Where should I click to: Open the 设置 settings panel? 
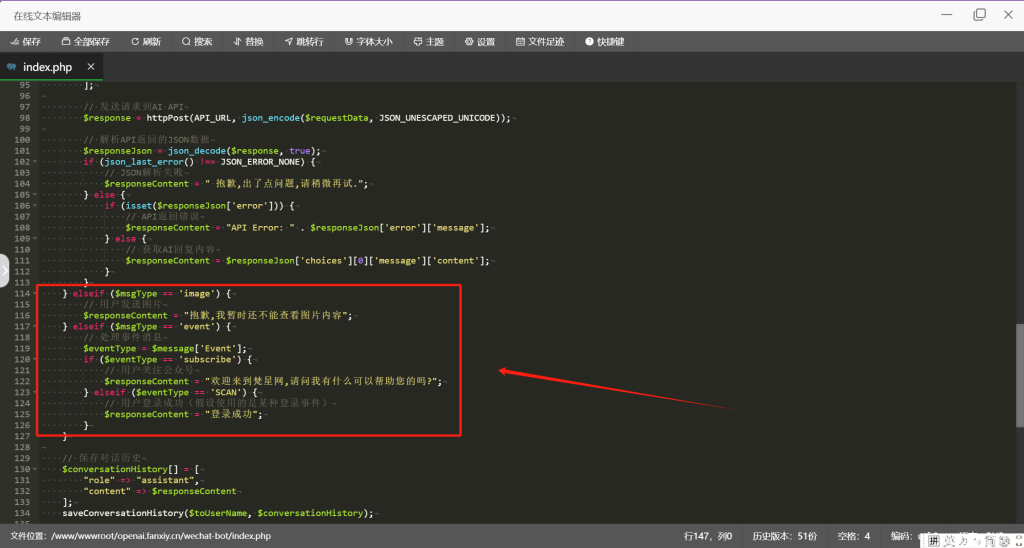click(x=479, y=42)
